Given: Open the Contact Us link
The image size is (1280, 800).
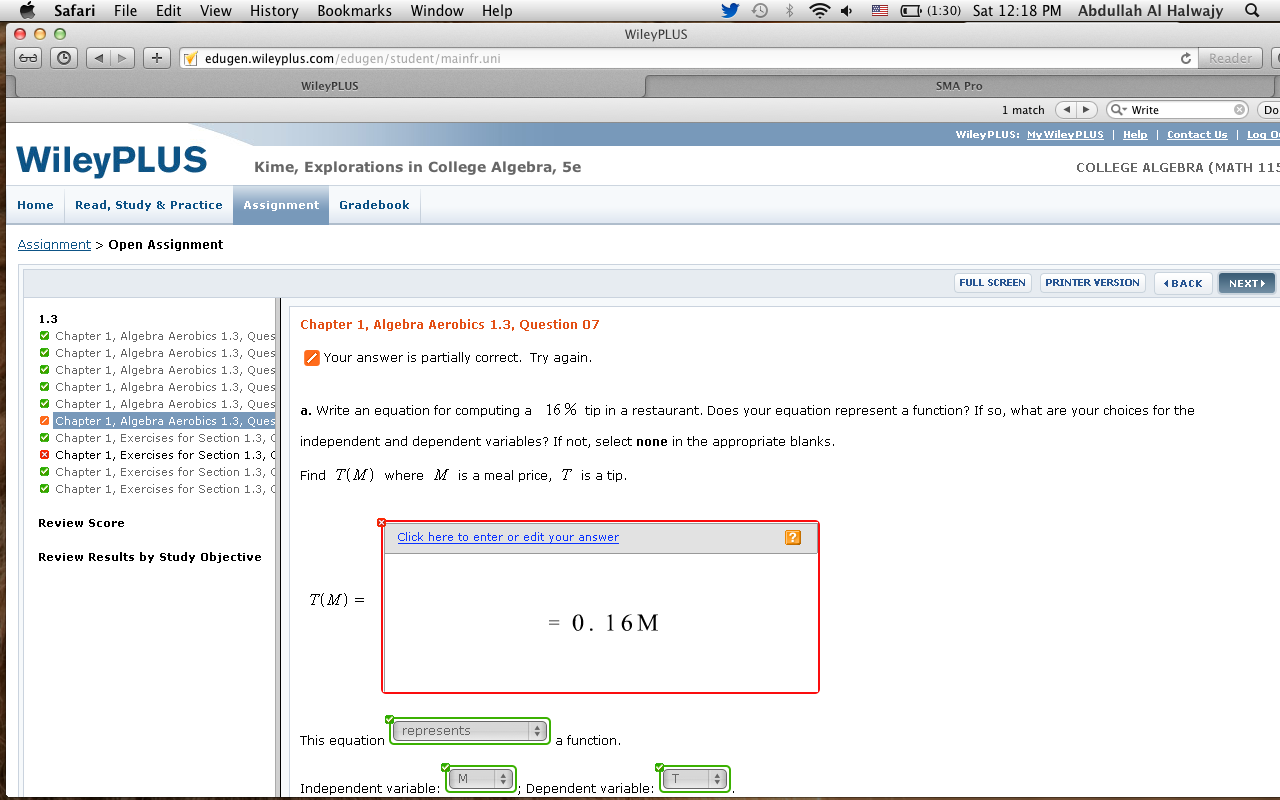Looking at the screenshot, I should coord(1197,135).
